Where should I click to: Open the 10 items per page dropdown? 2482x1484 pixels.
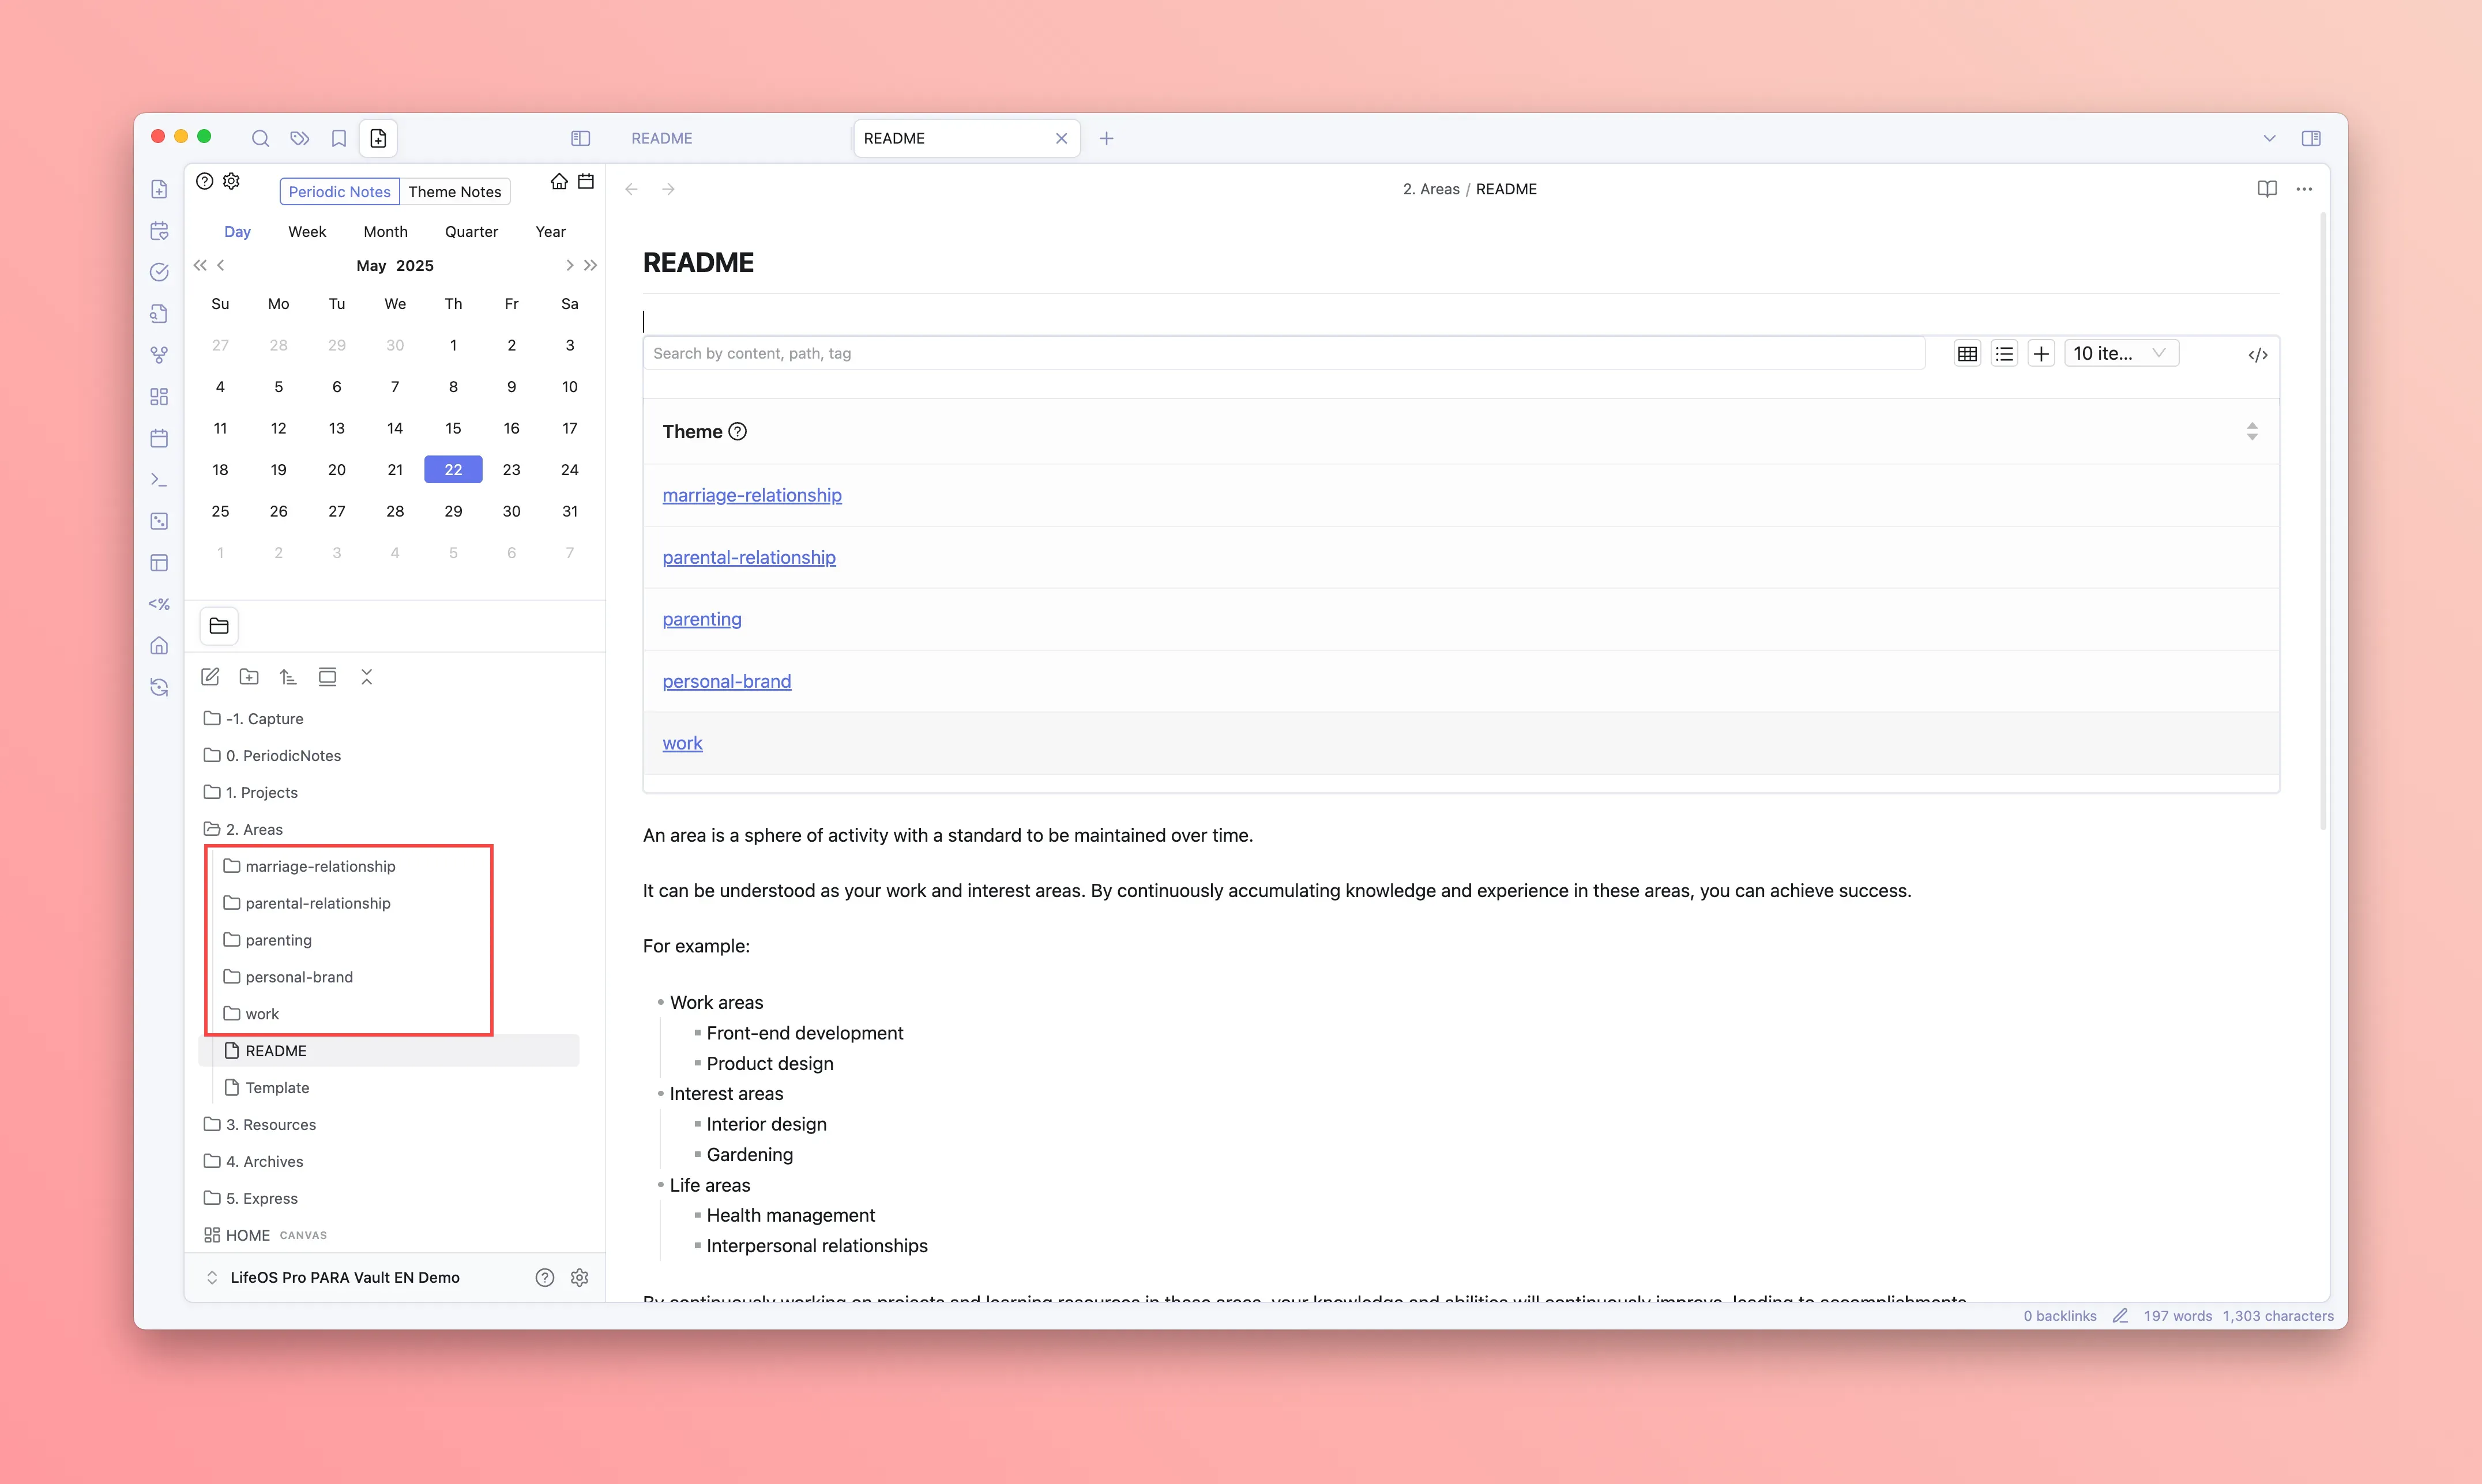(2120, 354)
